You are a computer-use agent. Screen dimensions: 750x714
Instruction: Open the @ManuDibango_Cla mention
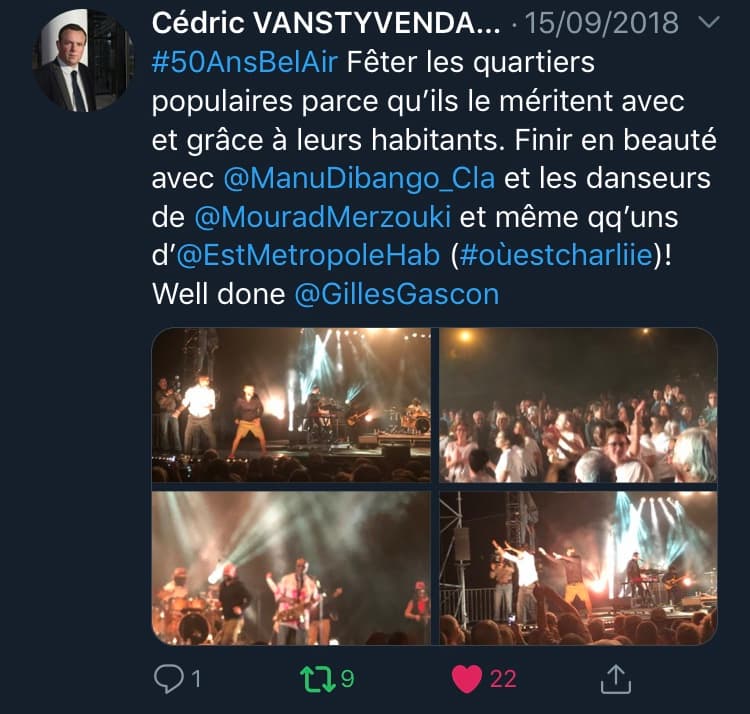[x=359, y=178]
